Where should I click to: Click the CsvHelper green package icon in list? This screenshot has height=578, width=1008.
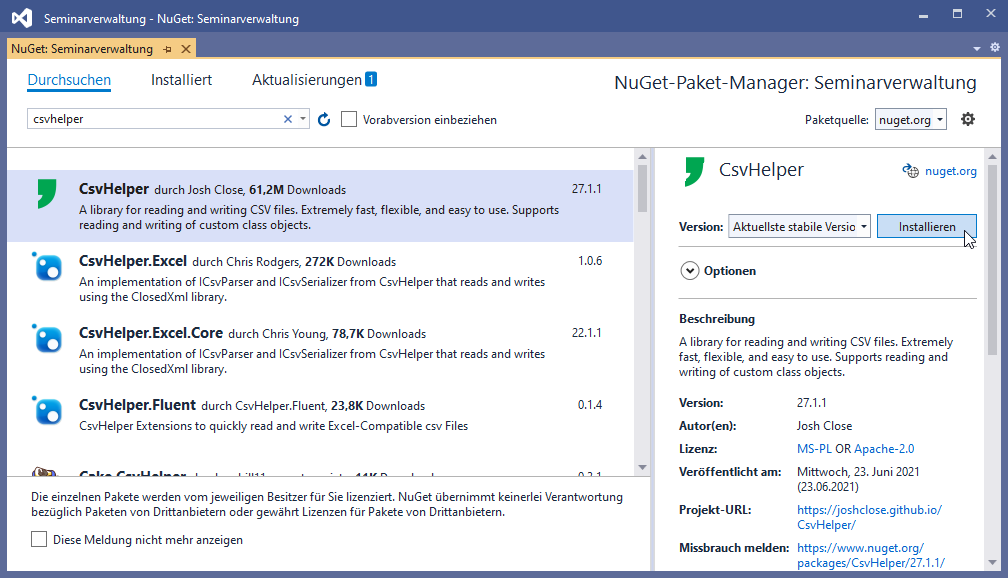pos(46,194)
